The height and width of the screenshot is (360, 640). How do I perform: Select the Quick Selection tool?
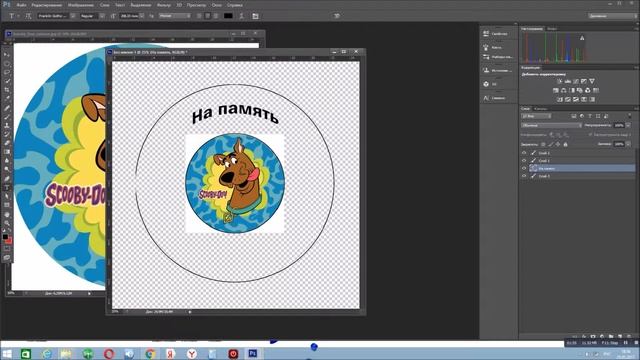pos(7,81)
